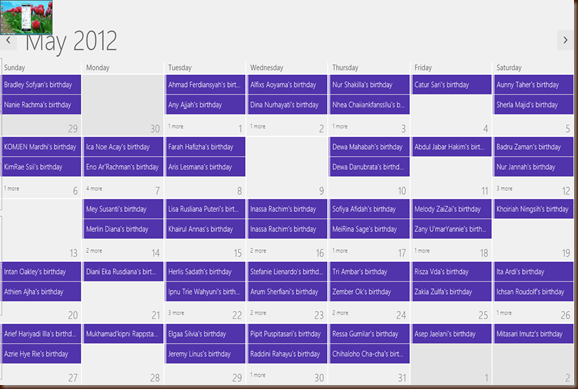Go to next month with right arrow
Image resolution: width=578 pixels, height=389 pixels.
click(565, 40)
